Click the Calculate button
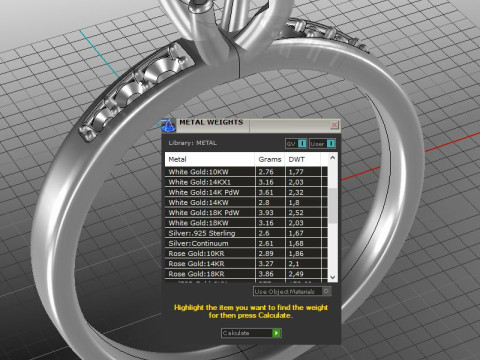This screenshot has height=360, width=480. pyautogui.click(x=251, y=333)
